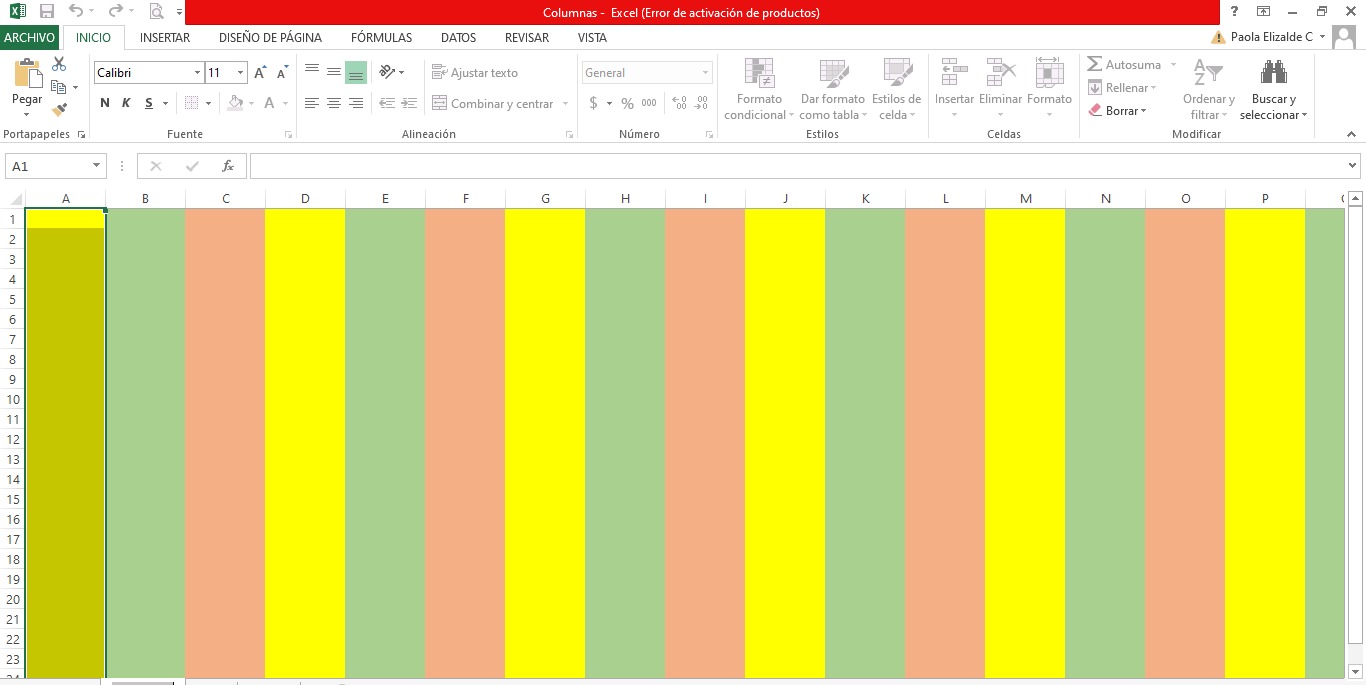Open the FÓRMULAS ribbon tab
Screen dimensions: 1366x685
[x=381, y=38]
